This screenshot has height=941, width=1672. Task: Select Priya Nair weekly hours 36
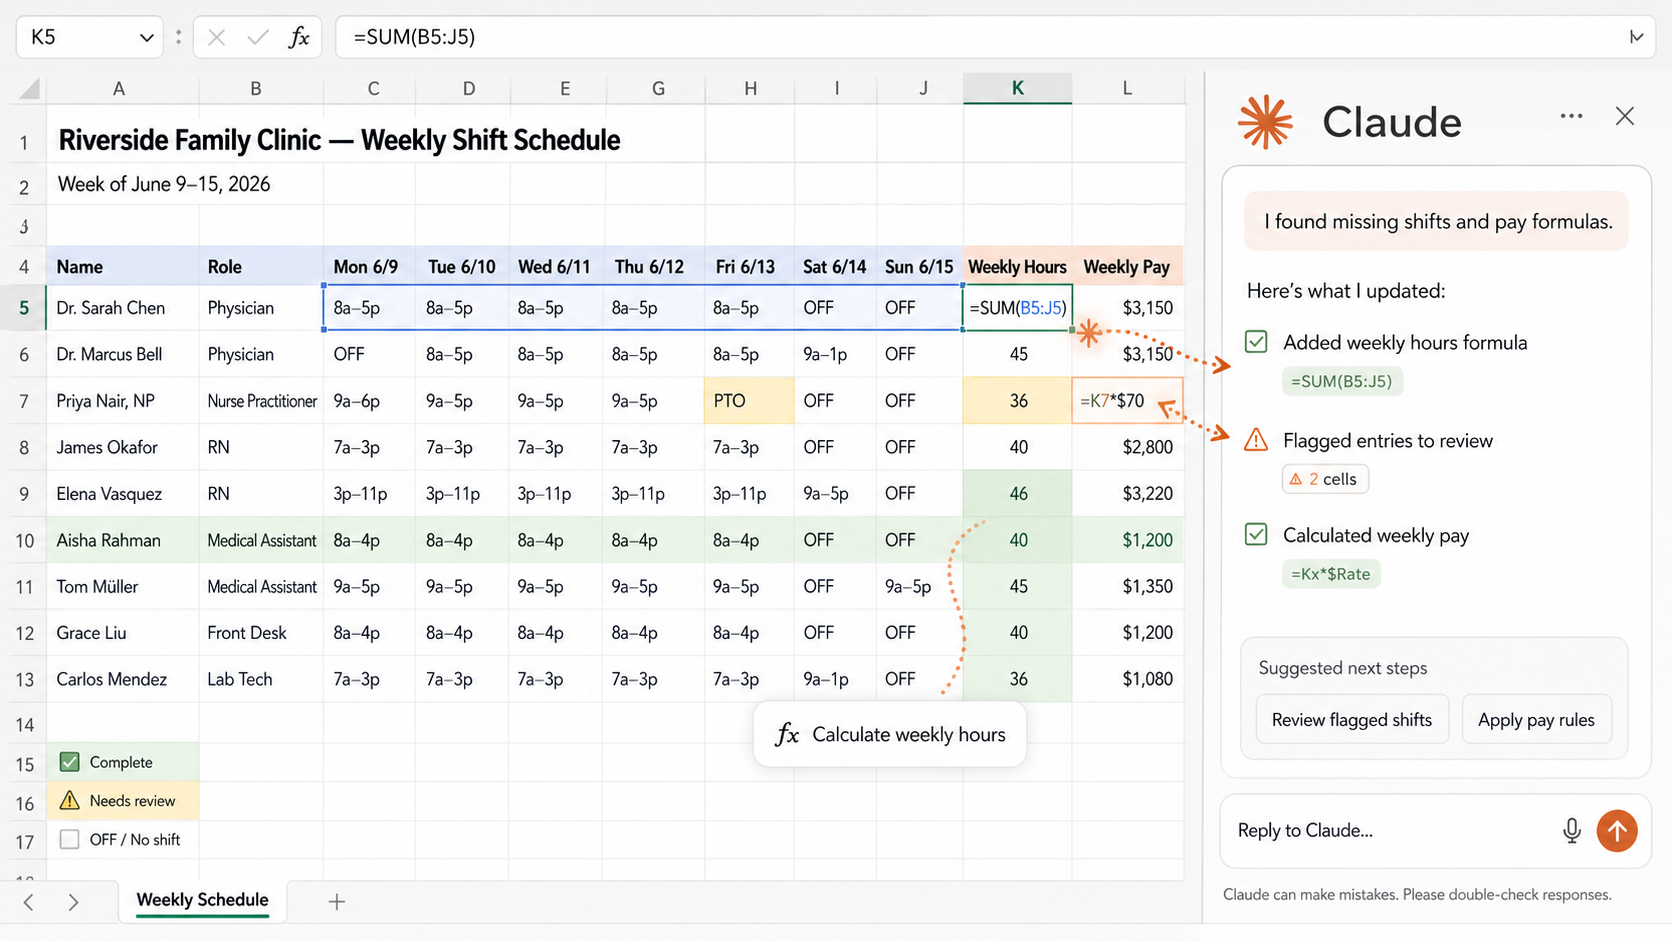coord(1018,400)
